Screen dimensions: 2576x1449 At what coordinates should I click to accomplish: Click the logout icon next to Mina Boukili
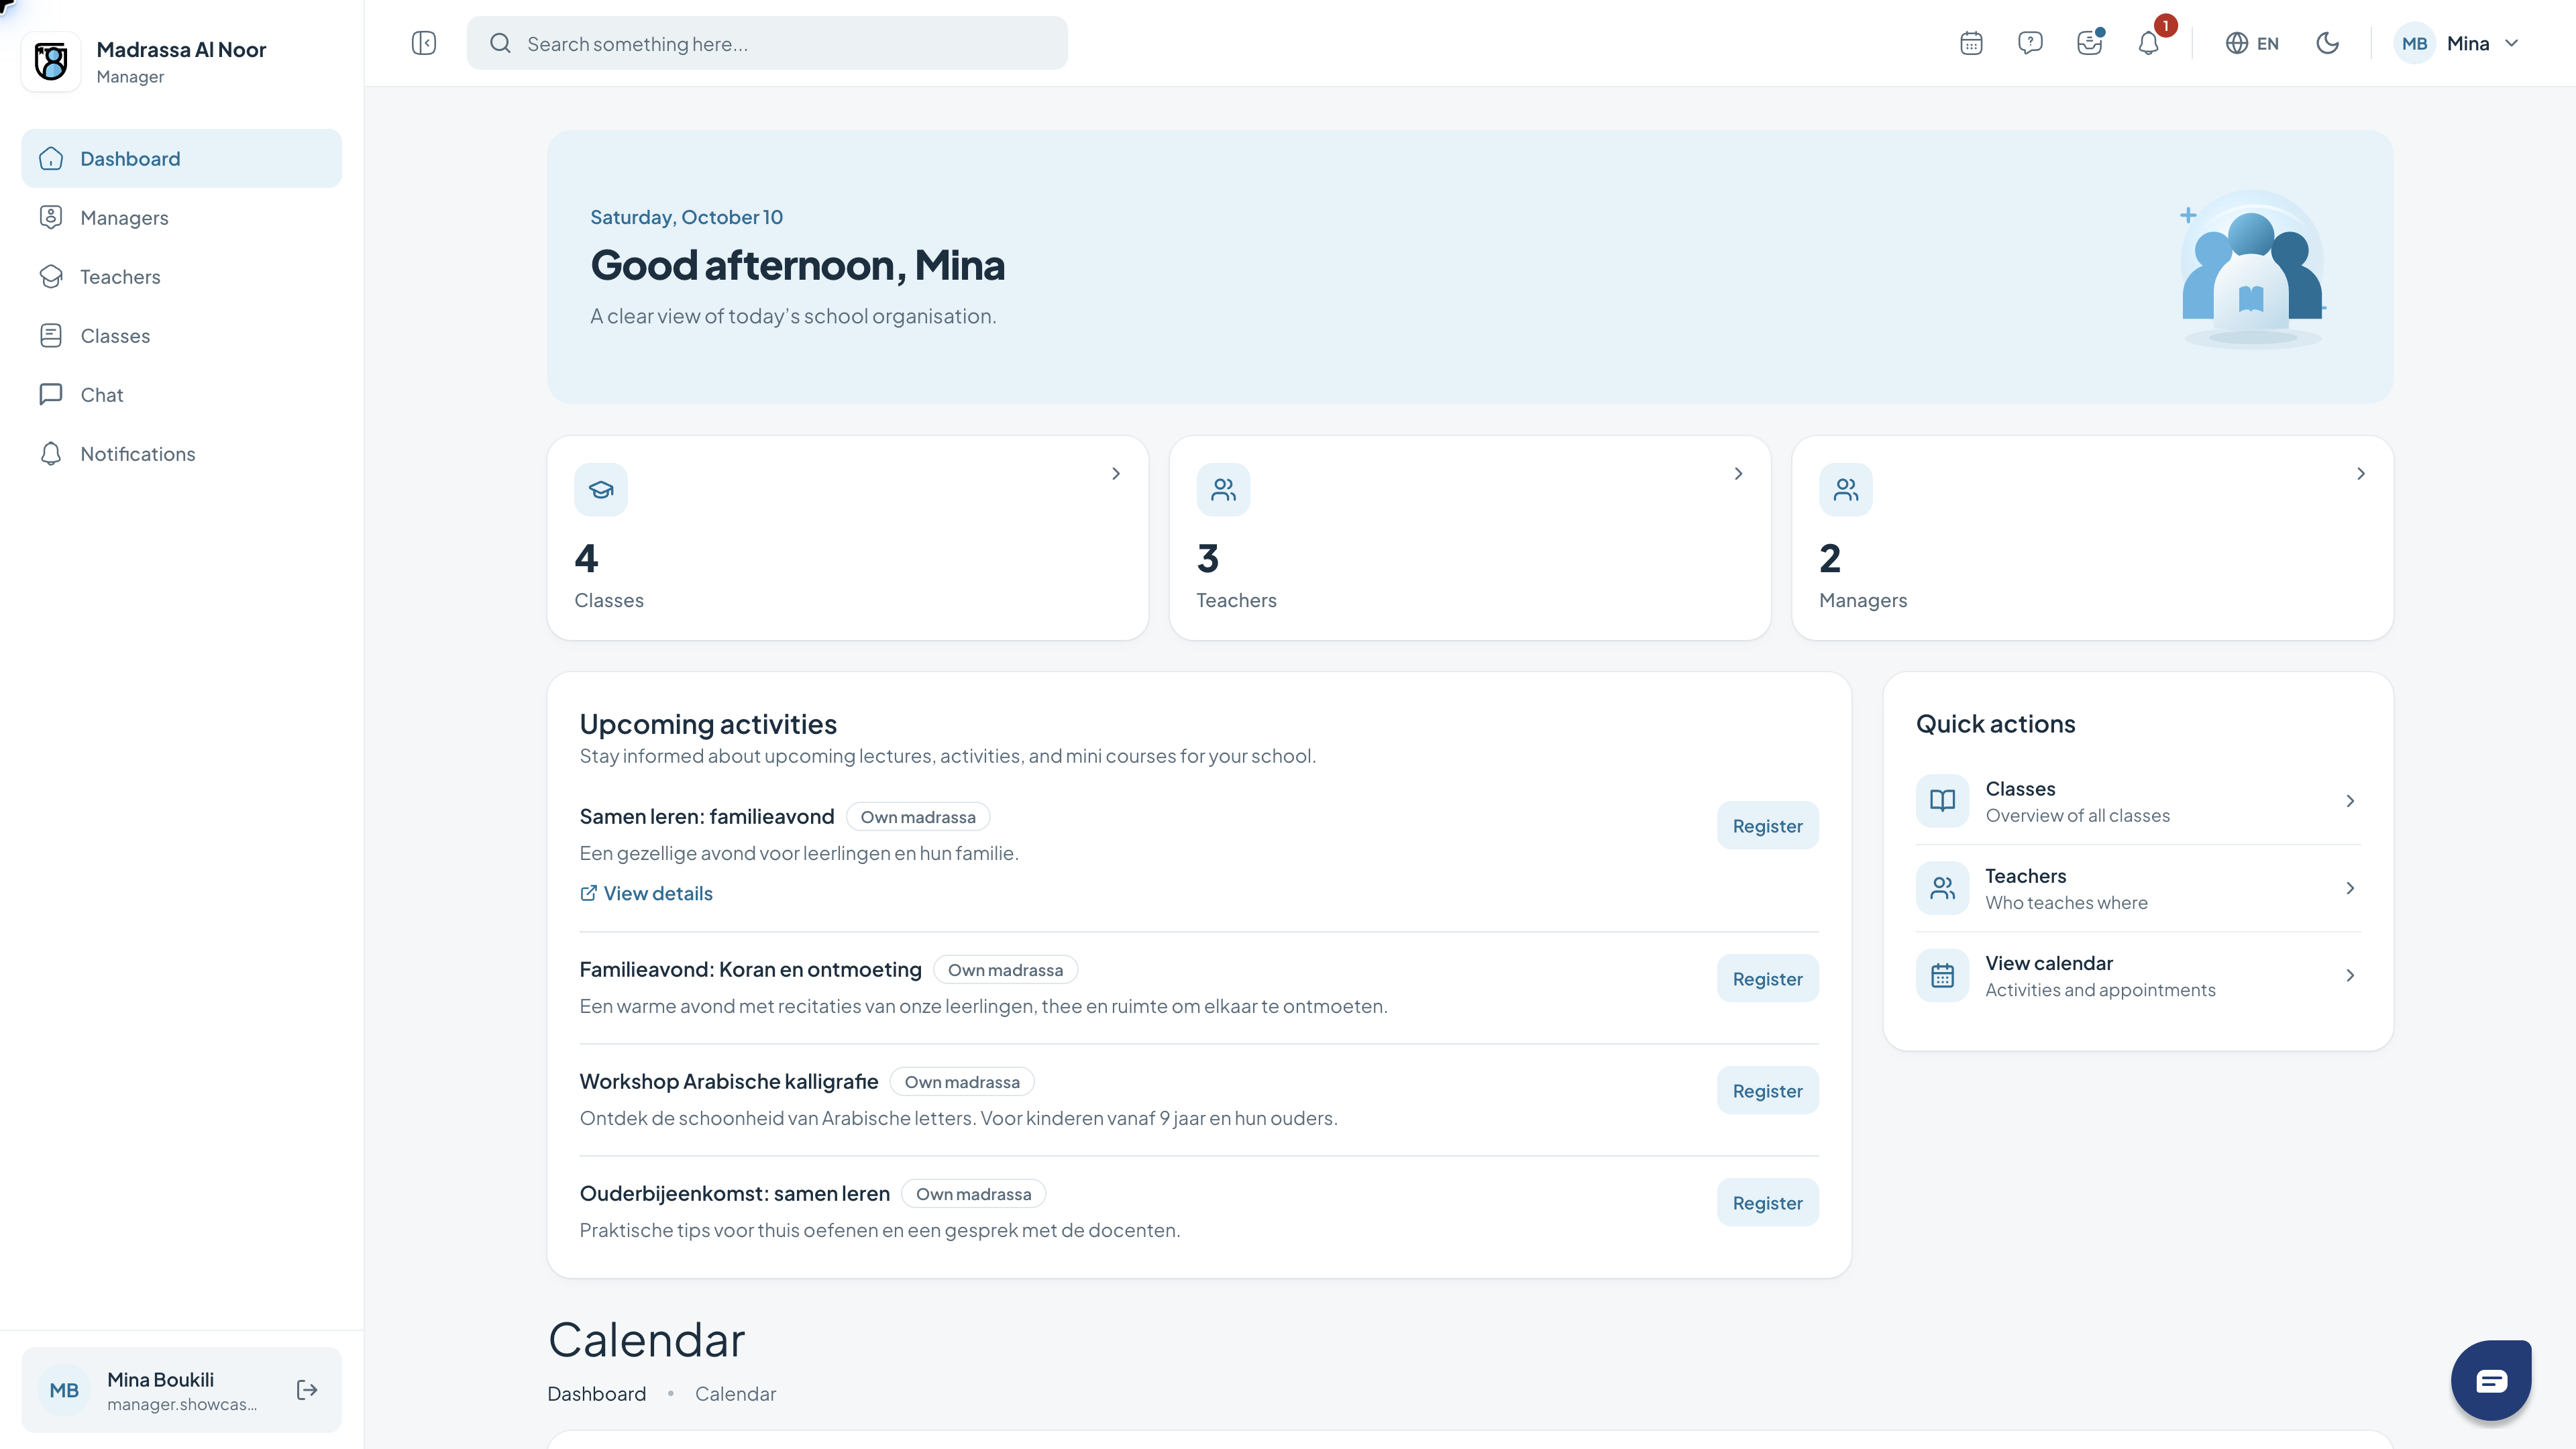coord(307,1390)
